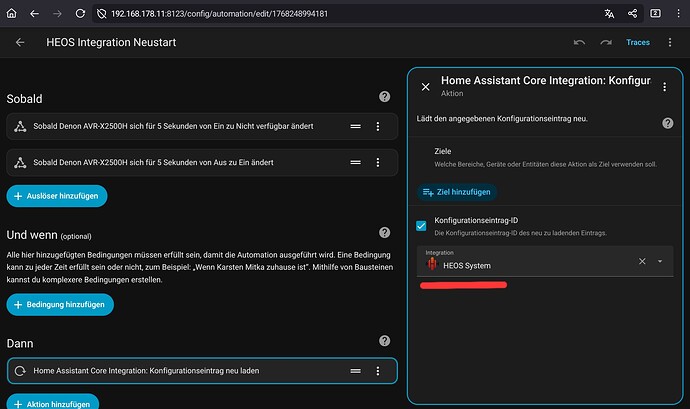The height and width of the screenshot is (409, 690).
Task: Expand Integration dropdown arrow
Action: (660, 262)
